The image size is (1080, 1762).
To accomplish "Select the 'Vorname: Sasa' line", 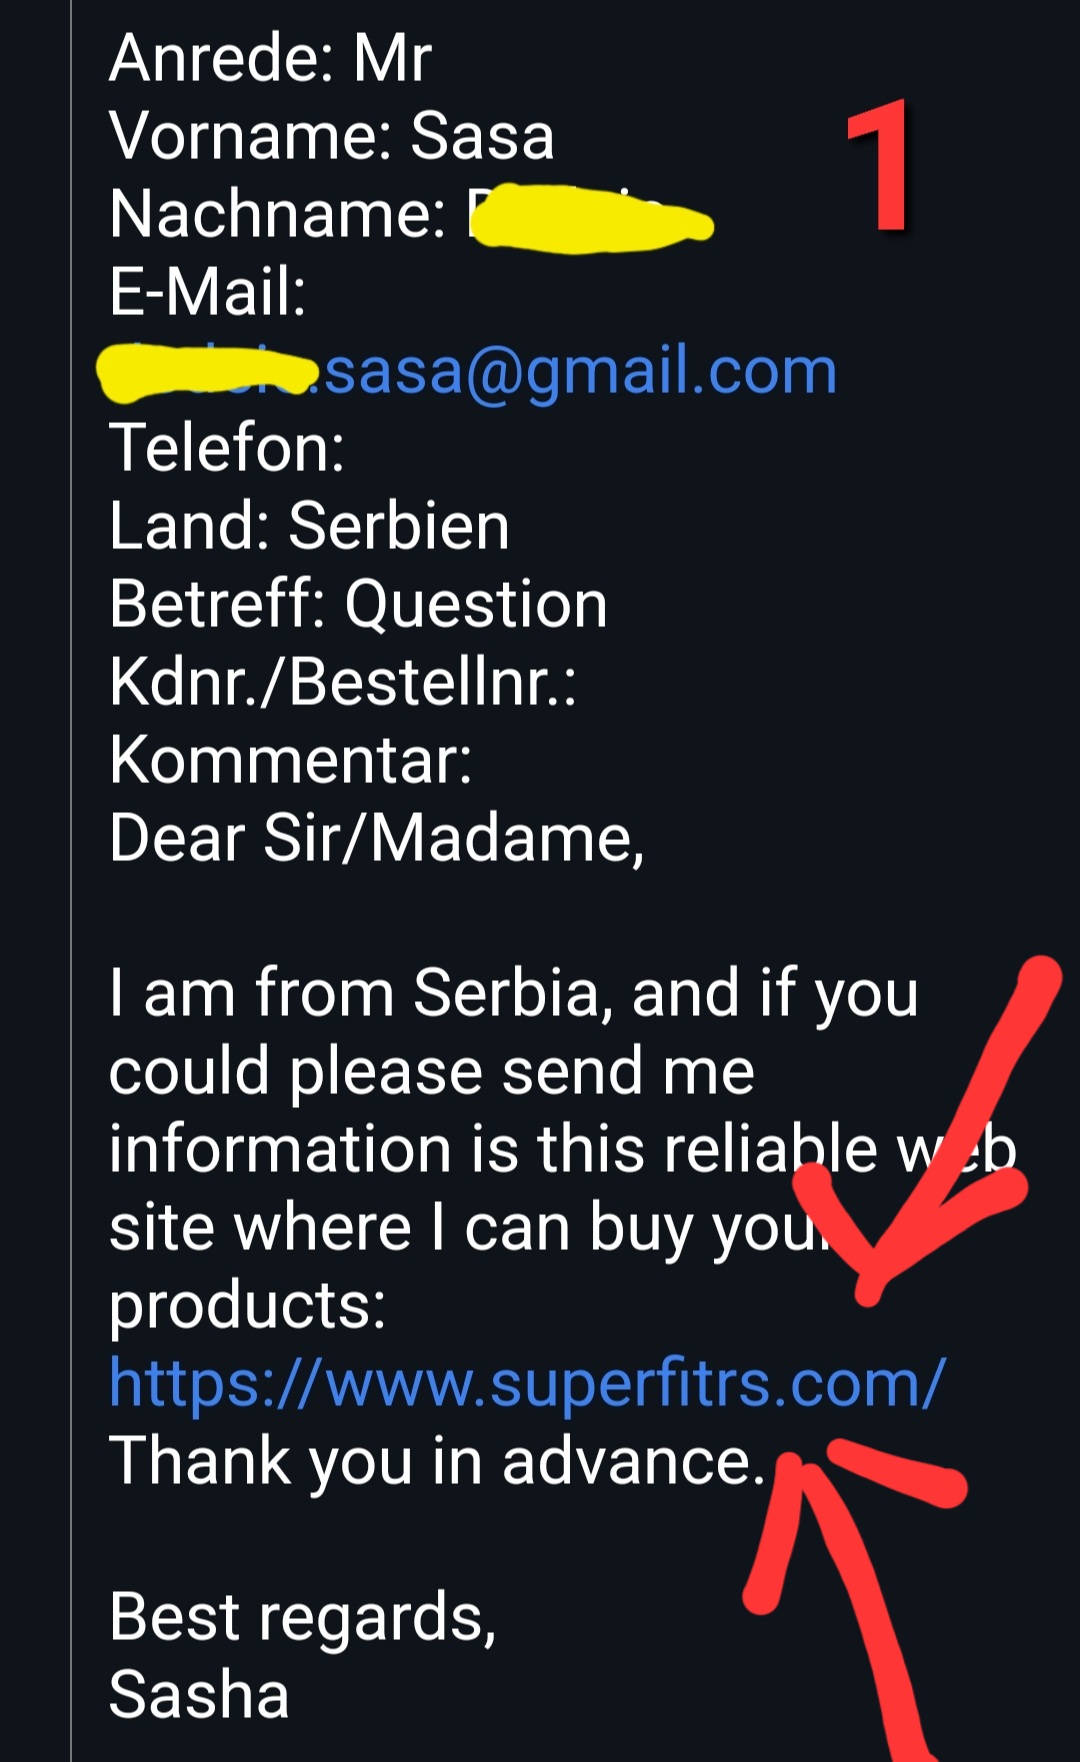I will tap(331, 136).
